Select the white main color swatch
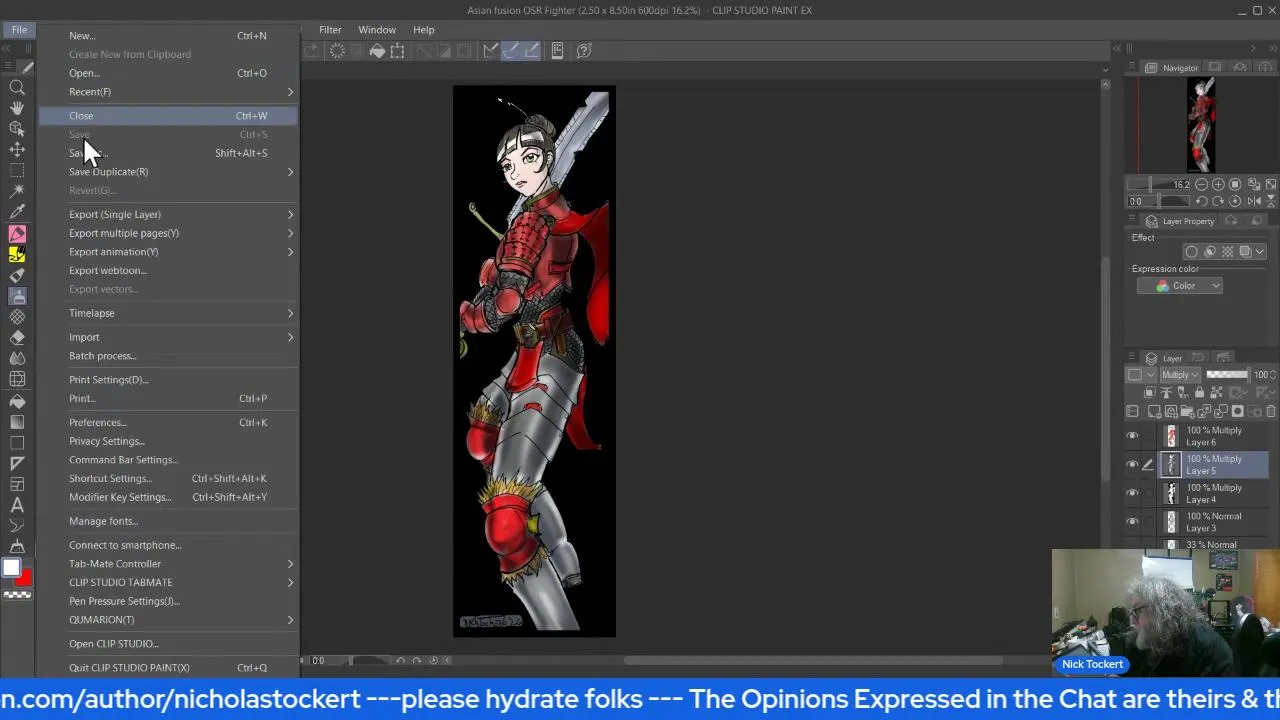This screenshot has width=1280, height=720. tap(10, 569)
